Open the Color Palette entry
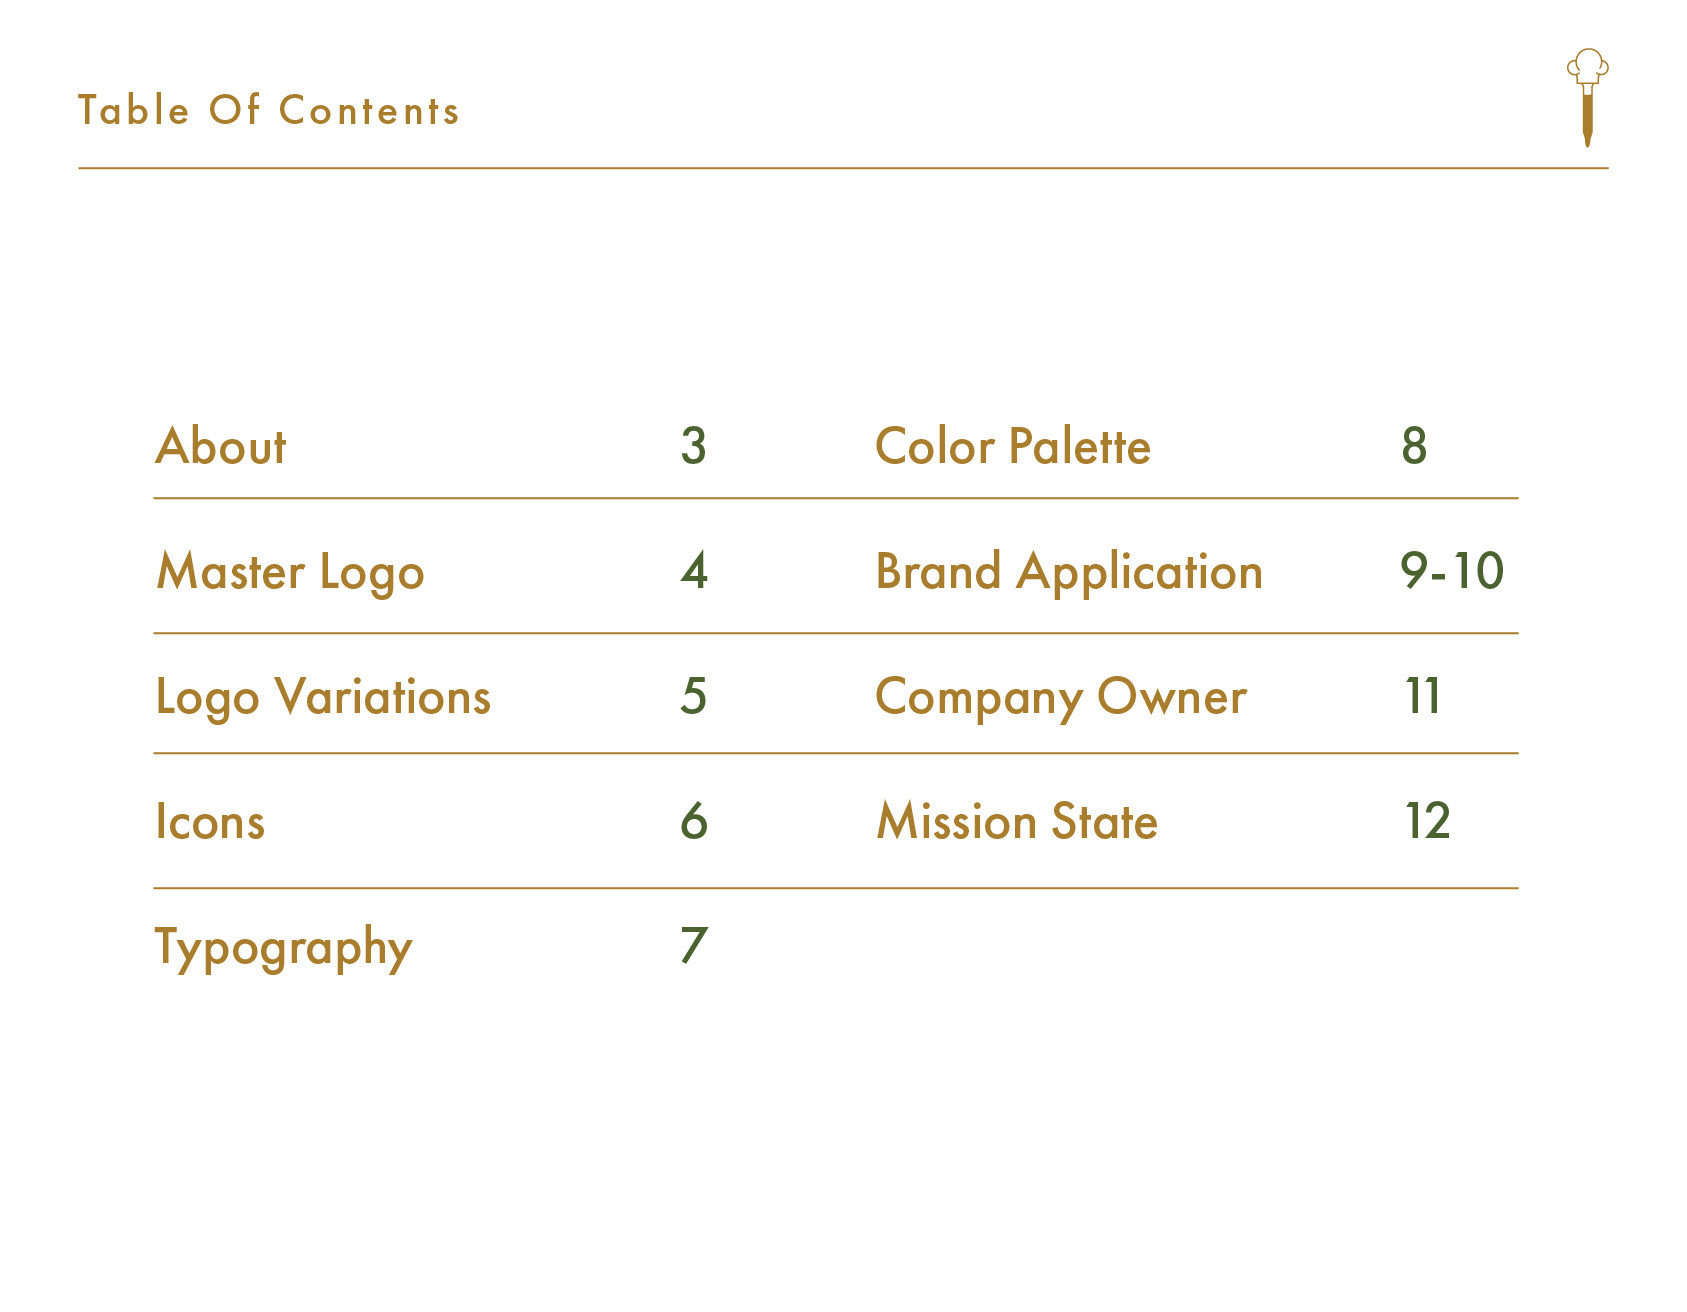The image size is (1687, 1312). click(1013, 446)
